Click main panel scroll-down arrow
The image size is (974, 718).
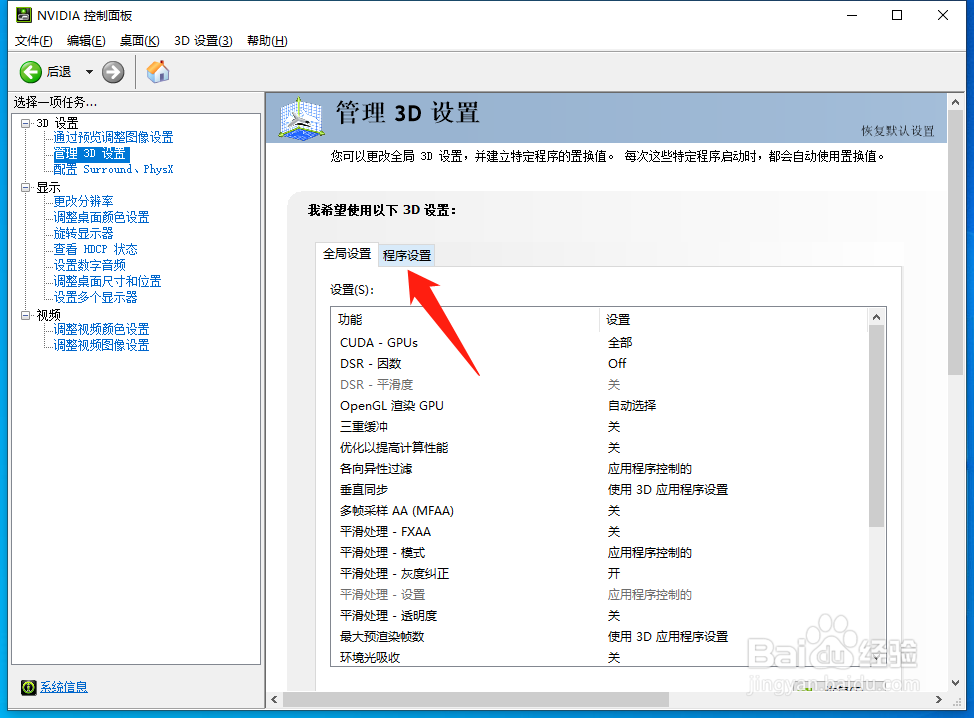click(x=955, y=683)
